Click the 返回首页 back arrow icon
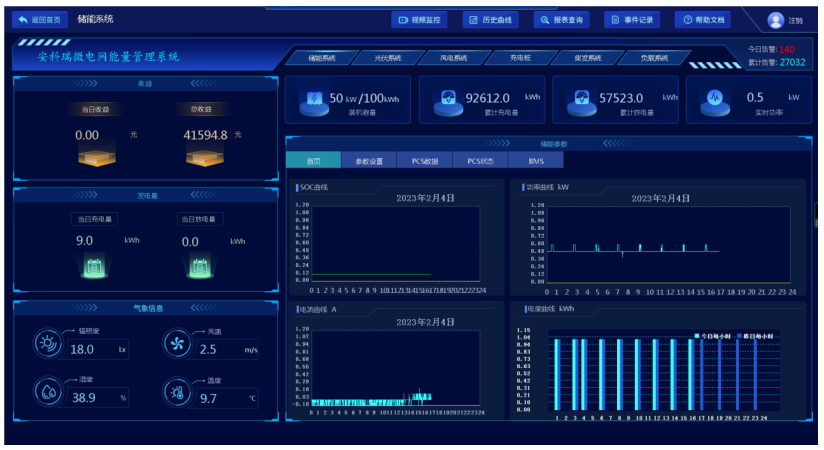The width and height of the screenshot is (824, 450). click(23, 19)
